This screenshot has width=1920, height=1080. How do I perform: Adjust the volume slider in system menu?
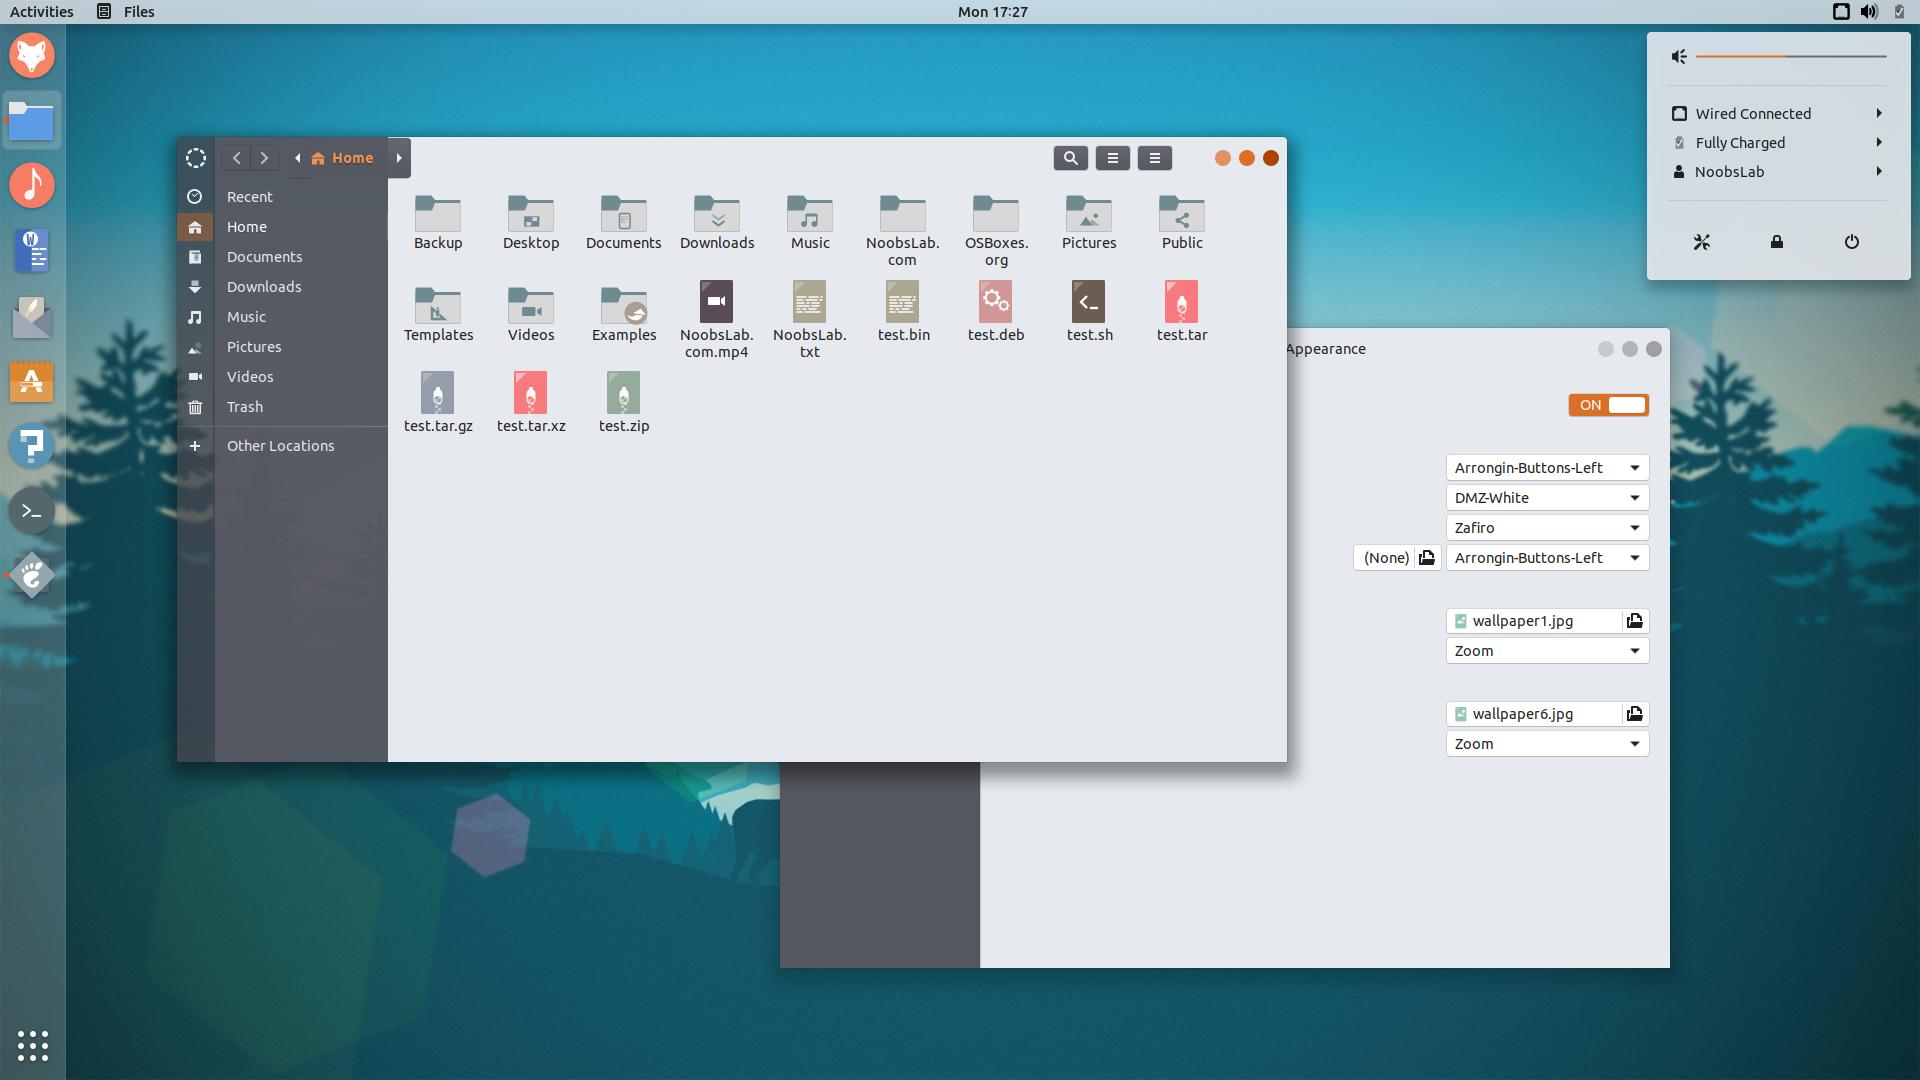pos(1791,57)
